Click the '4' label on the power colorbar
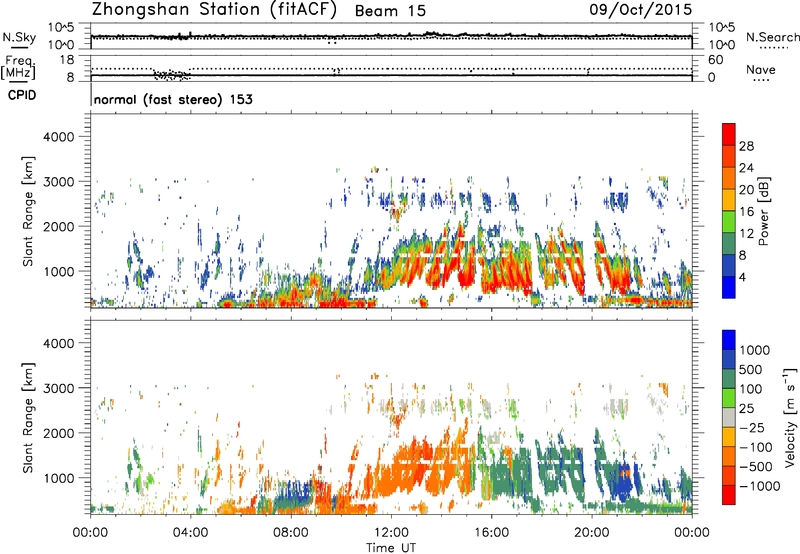This screenshot has width=800, height=554. (x=742, y=277)
